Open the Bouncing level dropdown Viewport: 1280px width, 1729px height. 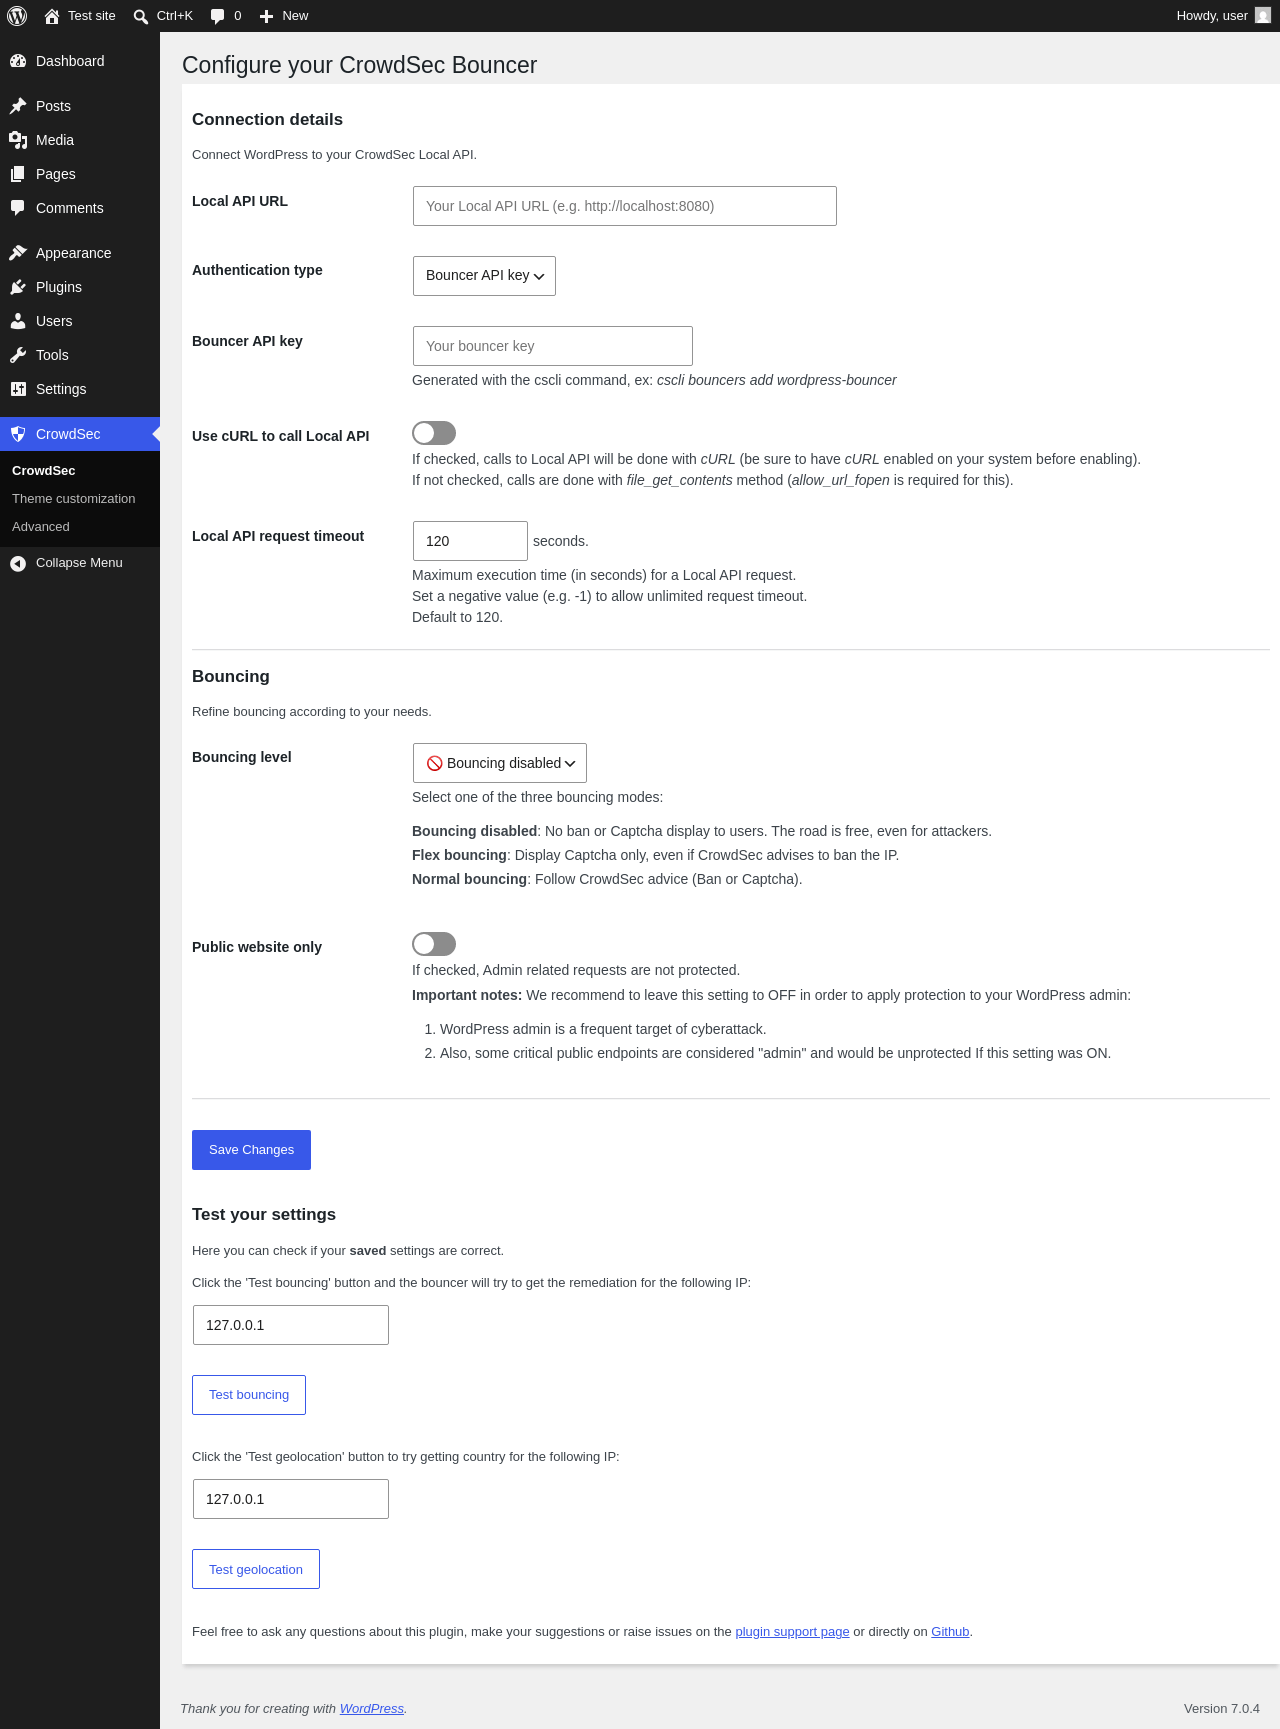[x=500, y=763]
